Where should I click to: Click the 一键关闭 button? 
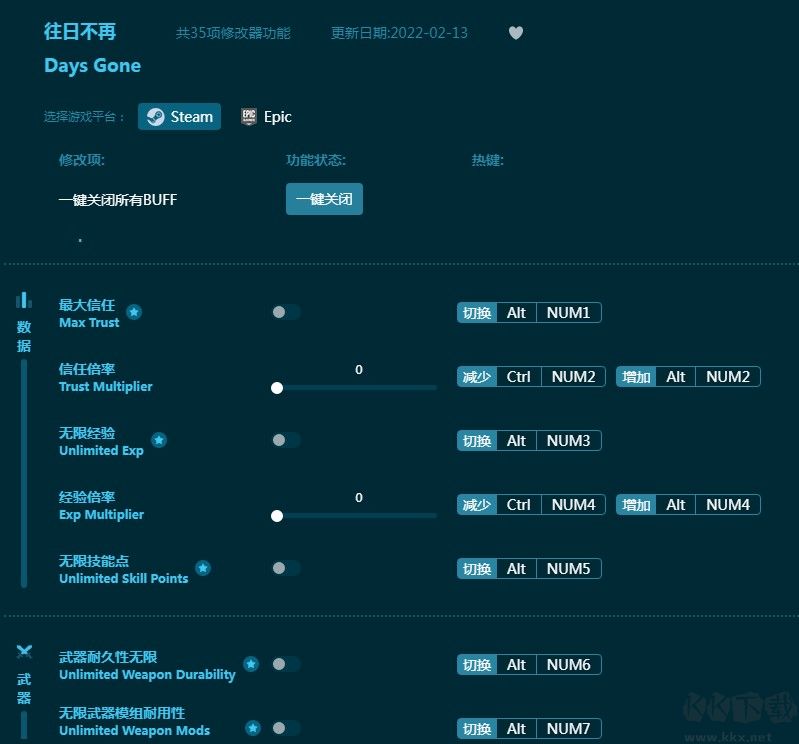[324, 199]
